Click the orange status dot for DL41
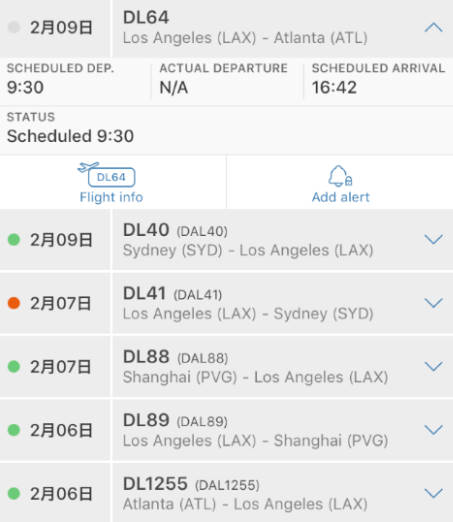Viewport: 453px width, 522px height. click(14, 303)
